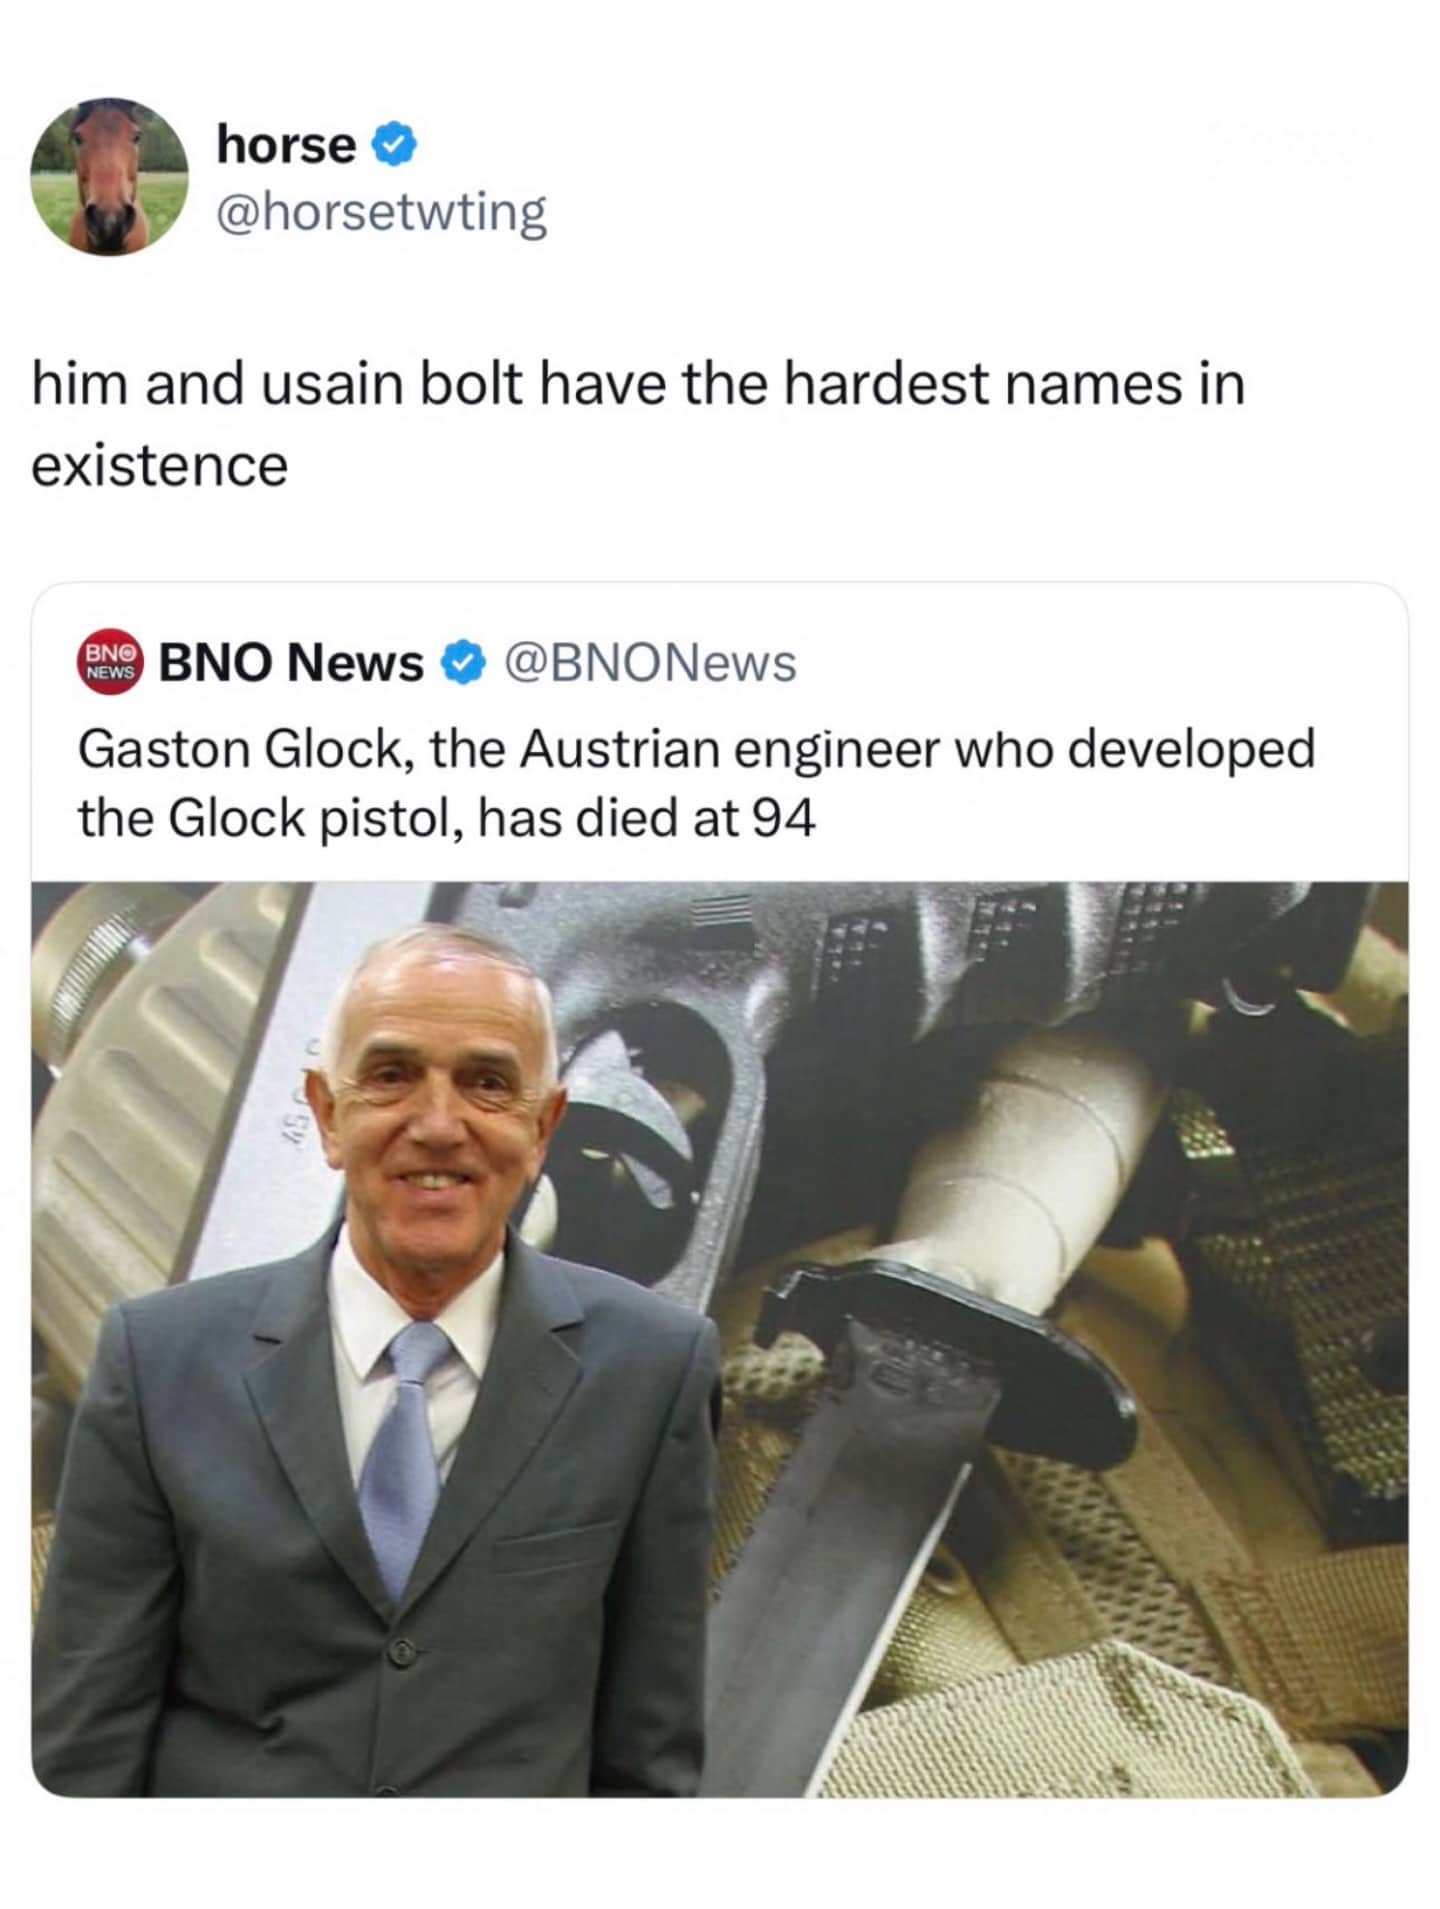Click the gray suit jacket button
Screen dimensions: 1440x1909
[401, 1651]
